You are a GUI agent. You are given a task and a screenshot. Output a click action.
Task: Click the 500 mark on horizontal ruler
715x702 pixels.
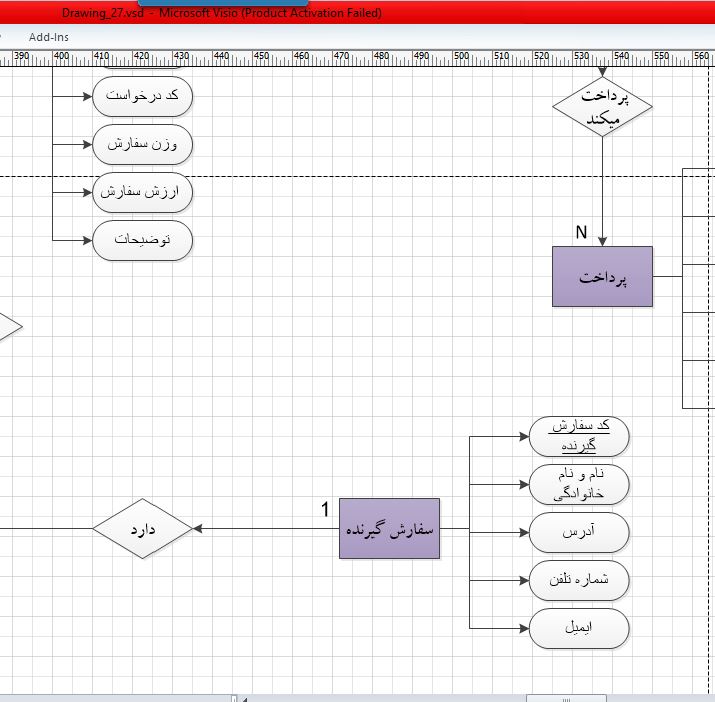tap(461, 56)
